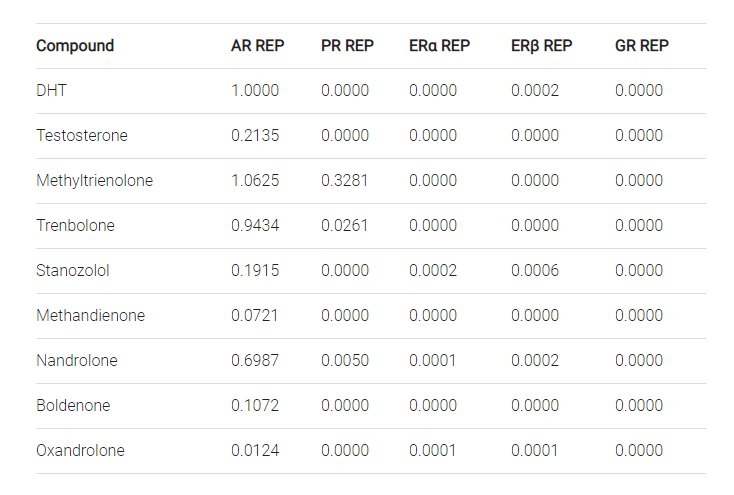Click the Stanozolol compound name
Viewport: 734px width, 495px height.
pos(73,270)
